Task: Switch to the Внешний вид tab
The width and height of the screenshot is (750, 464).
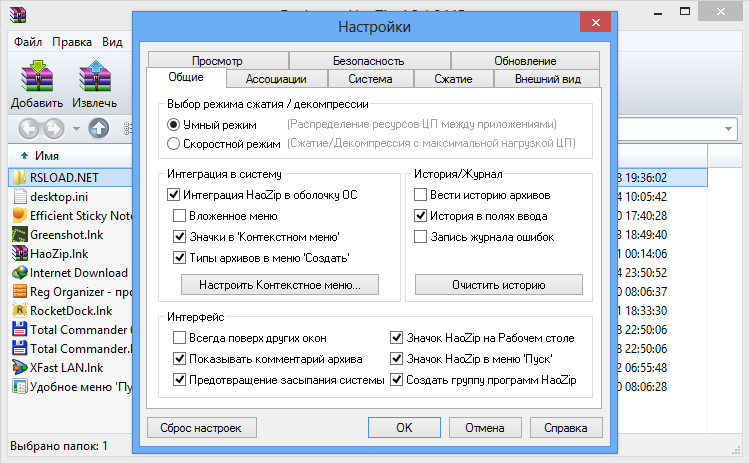Action: 548,79
